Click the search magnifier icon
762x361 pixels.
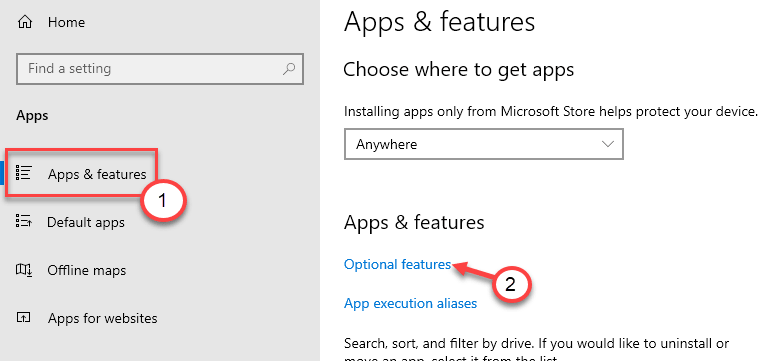click(x=289, y=69)
